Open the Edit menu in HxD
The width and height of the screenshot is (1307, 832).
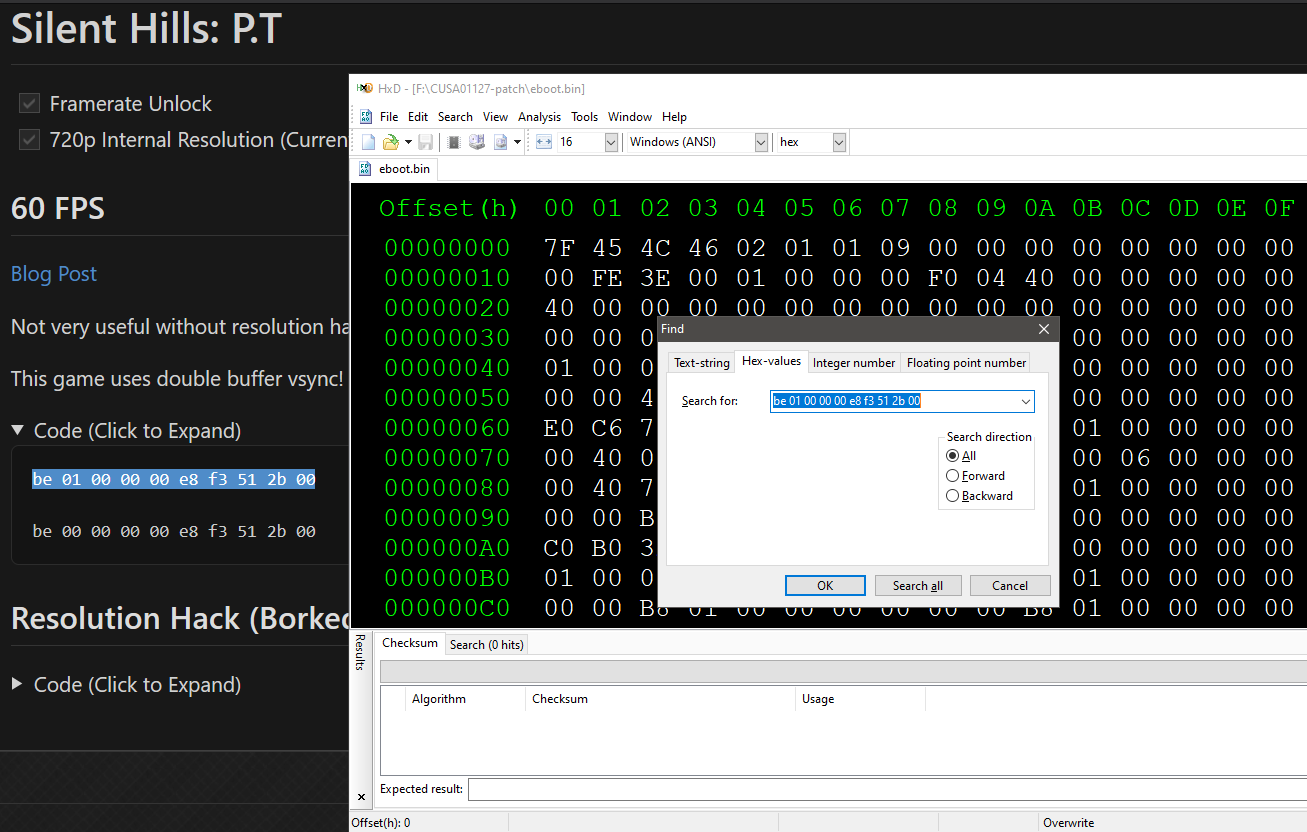pyautogui.click(x=418, y=117)
